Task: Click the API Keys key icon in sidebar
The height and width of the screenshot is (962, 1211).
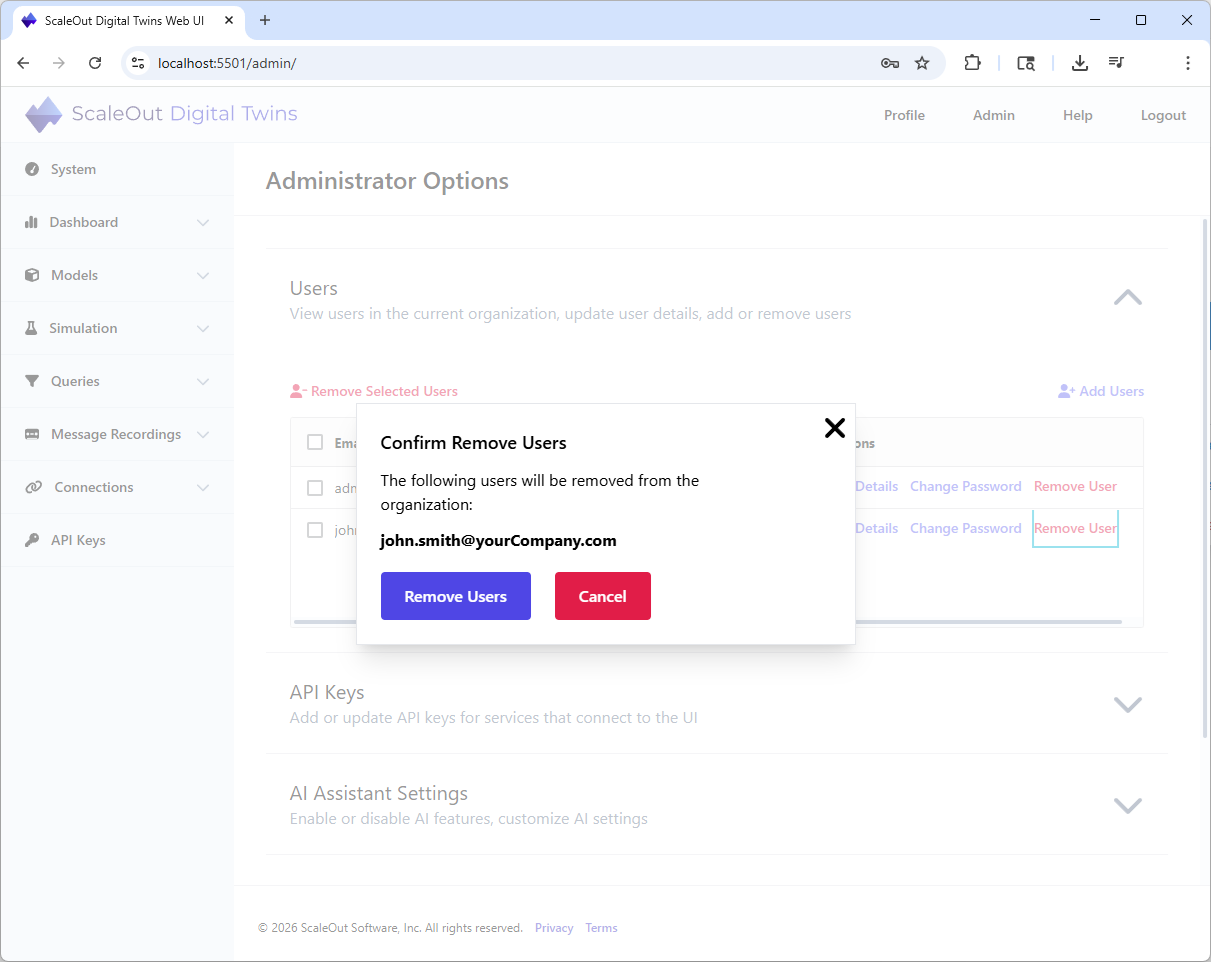Action: 32,540
